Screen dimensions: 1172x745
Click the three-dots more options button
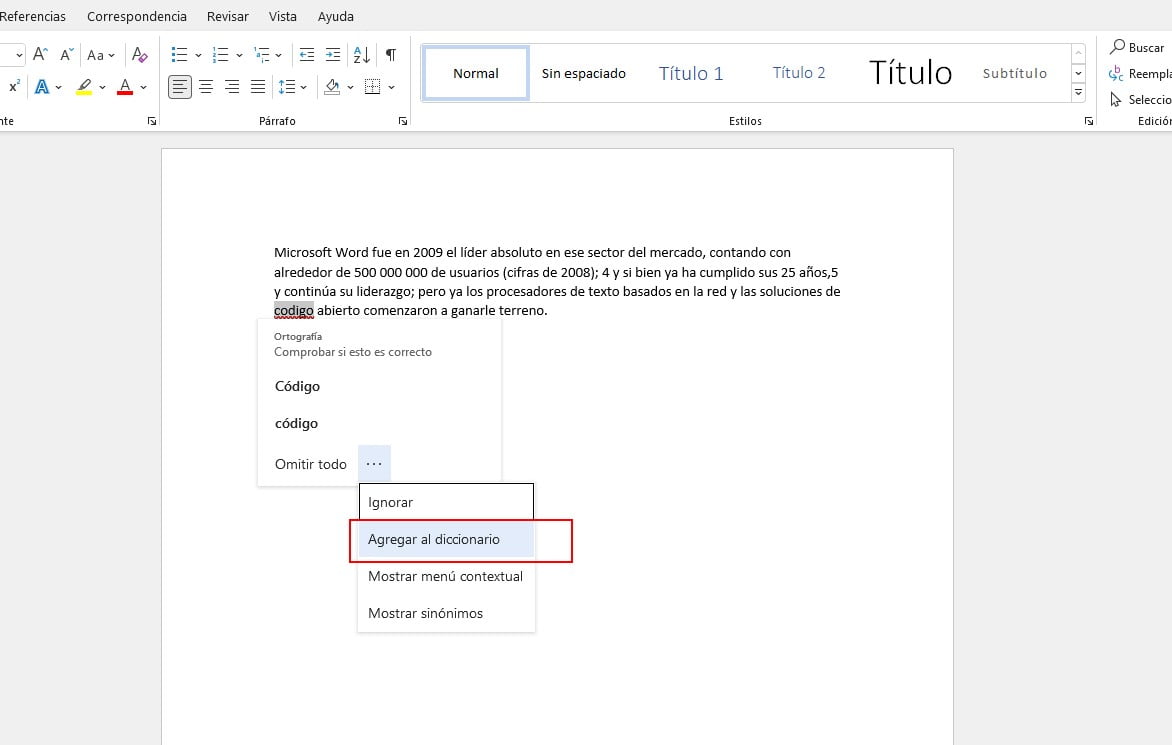pos(374,464)
